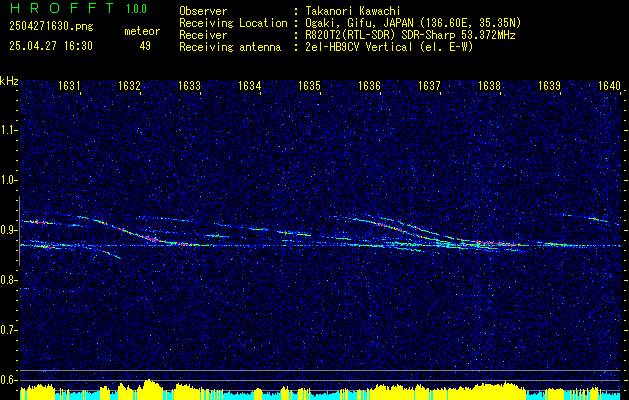The image size is (629, 400).
Task: Click the 1638 time marker
Action: coord(489,85)
